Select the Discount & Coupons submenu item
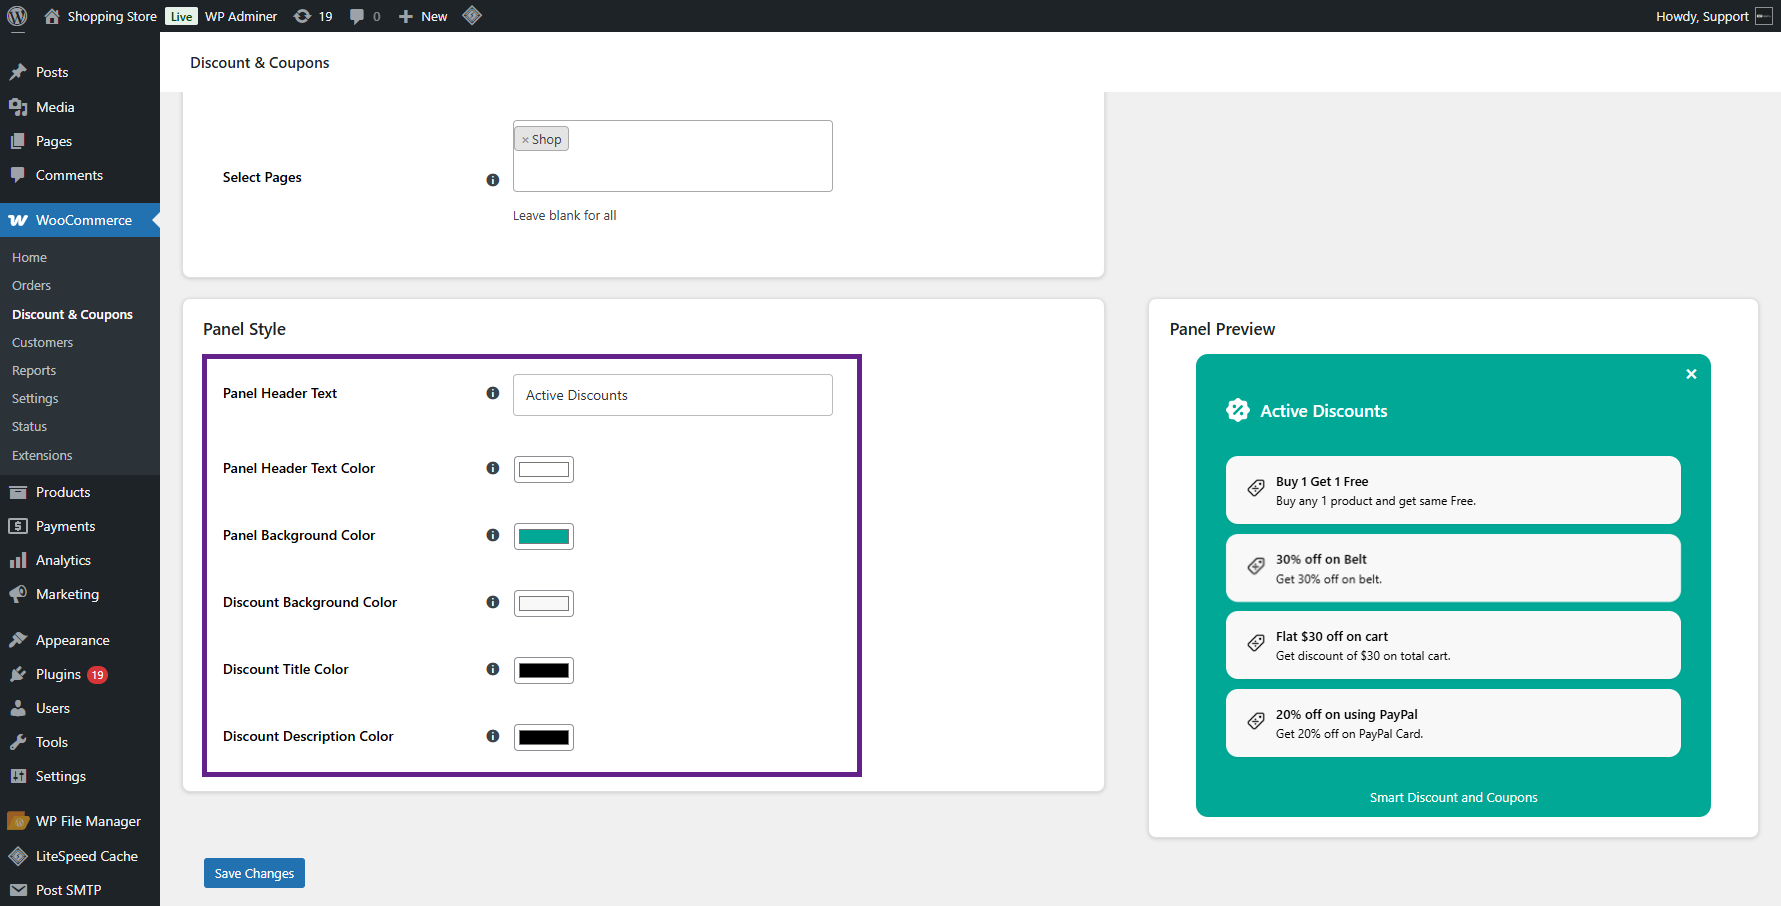The width and height of the screenshot is (1781, 906). pyautogui.click(x=71, y=313)
